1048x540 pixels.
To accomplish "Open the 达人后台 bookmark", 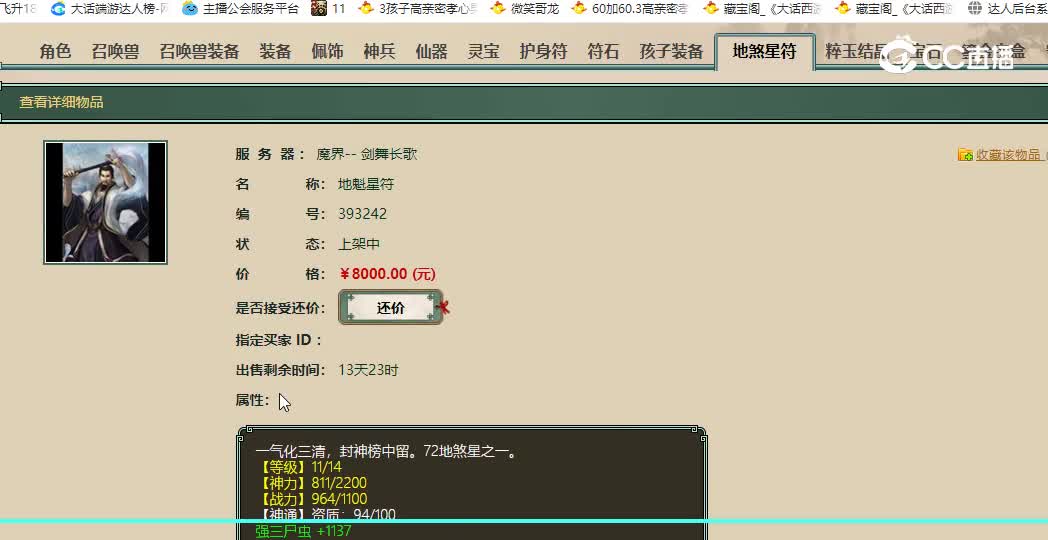I will (x=1008, y=9).
